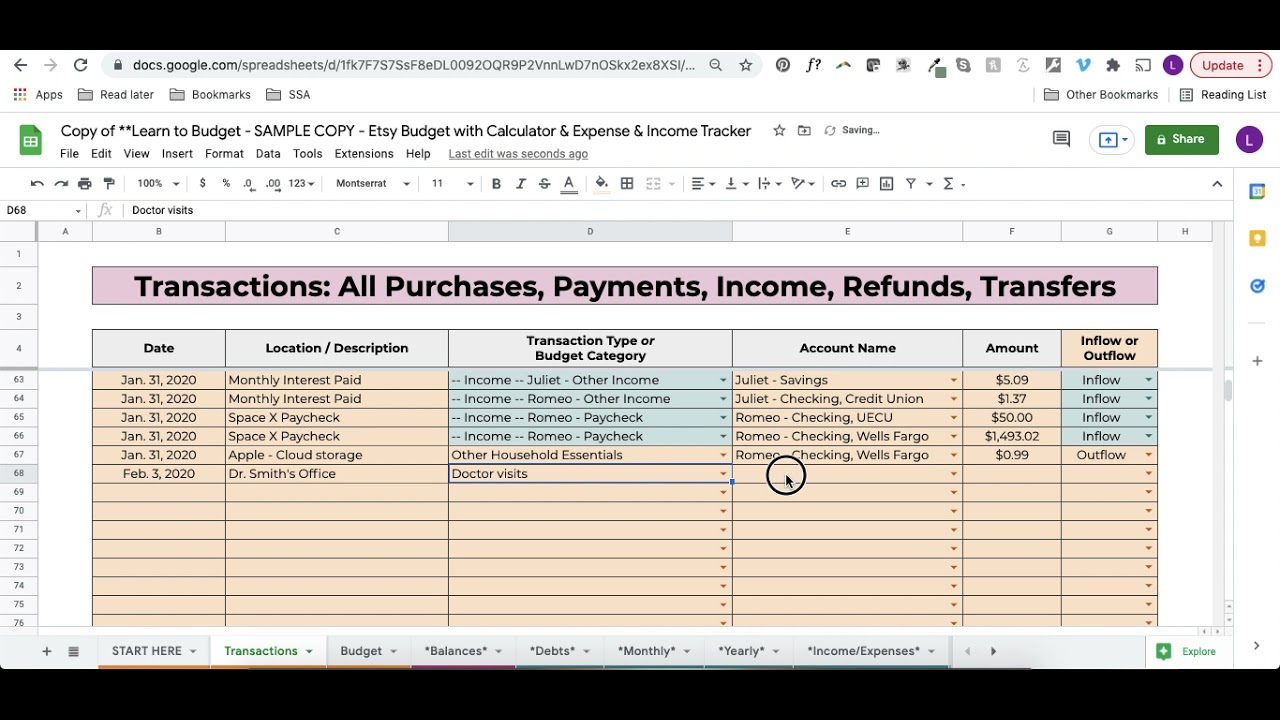Open more number formats 123 dropdown
The height and width of the screenshot is (720, 1280).
301,184
